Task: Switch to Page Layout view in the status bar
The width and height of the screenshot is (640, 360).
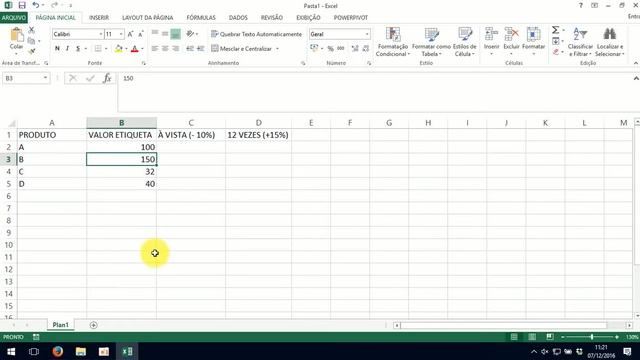Action: [532, 337]
